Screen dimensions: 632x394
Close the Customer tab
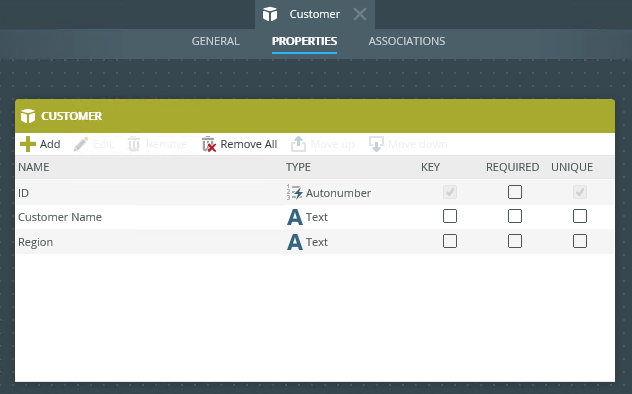pos(360,15)
